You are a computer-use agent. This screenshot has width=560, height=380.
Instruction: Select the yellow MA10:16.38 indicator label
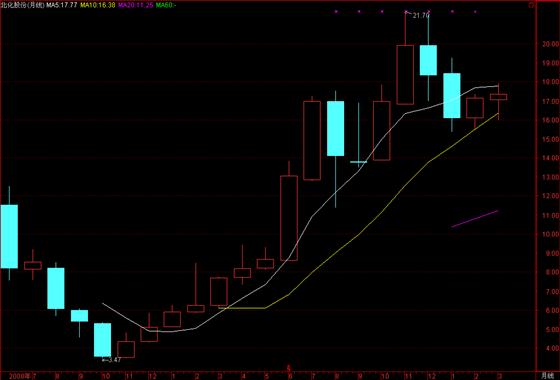click(98, 5)
